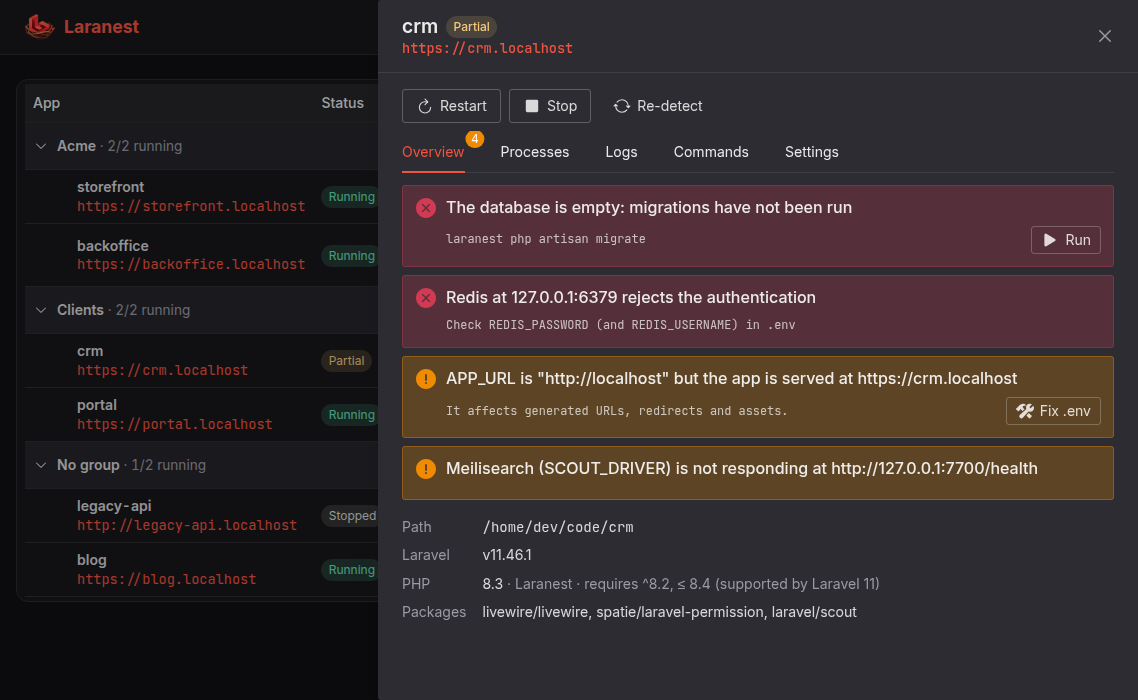Screen dimensions: 1138x700
Task: Click the 'laranest php artisan migrate' command text
Action: 546,239
